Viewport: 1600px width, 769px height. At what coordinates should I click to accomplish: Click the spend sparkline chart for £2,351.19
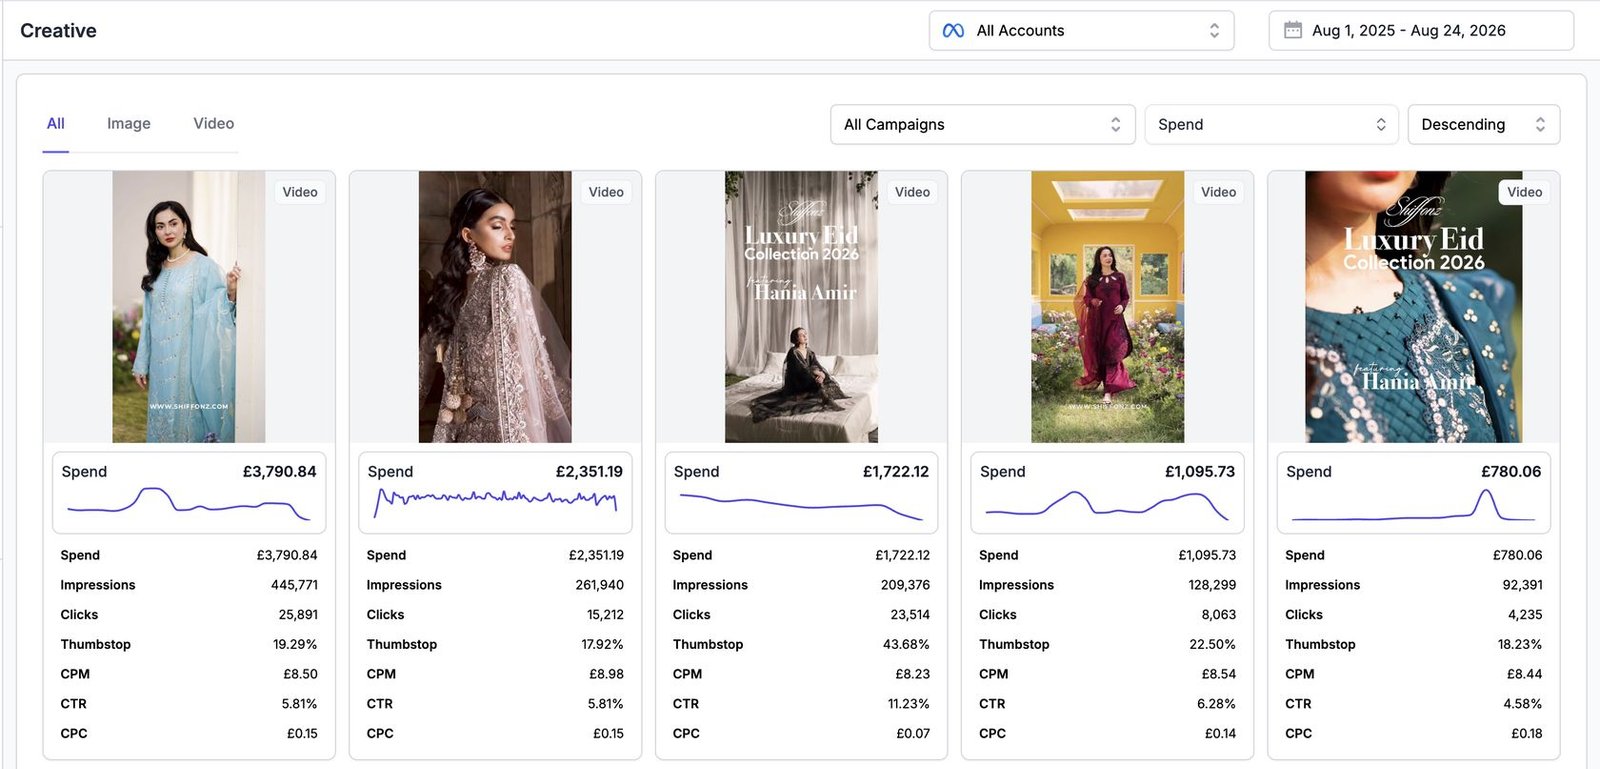(495, 502)
